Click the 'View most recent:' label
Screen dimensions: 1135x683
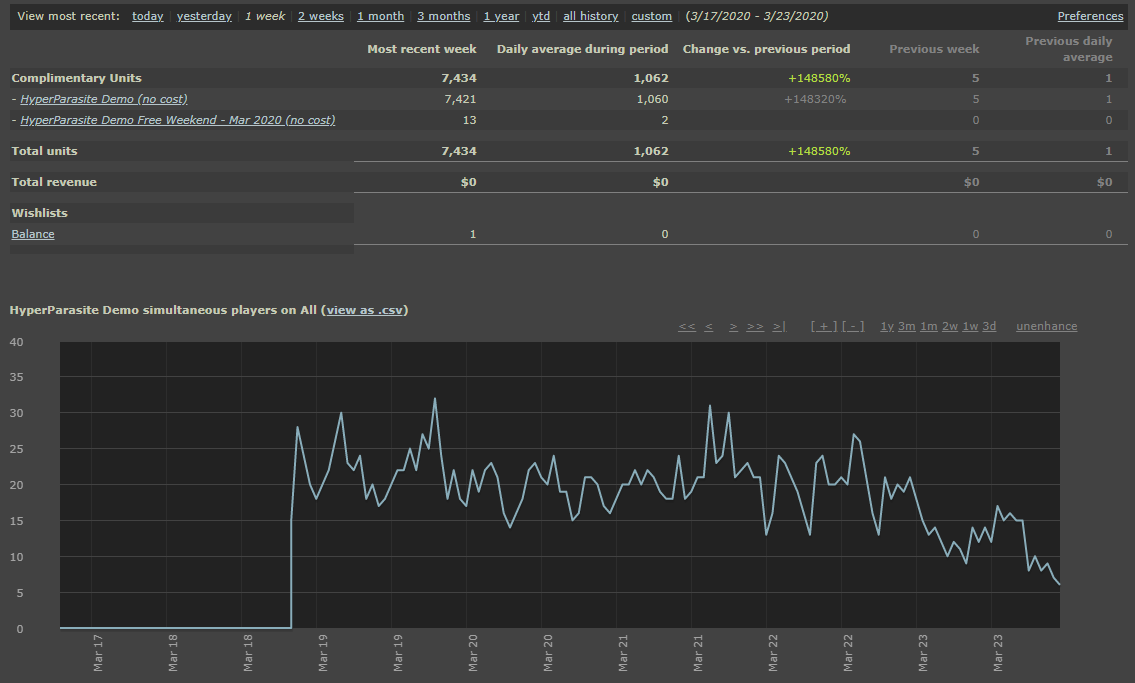69,16
